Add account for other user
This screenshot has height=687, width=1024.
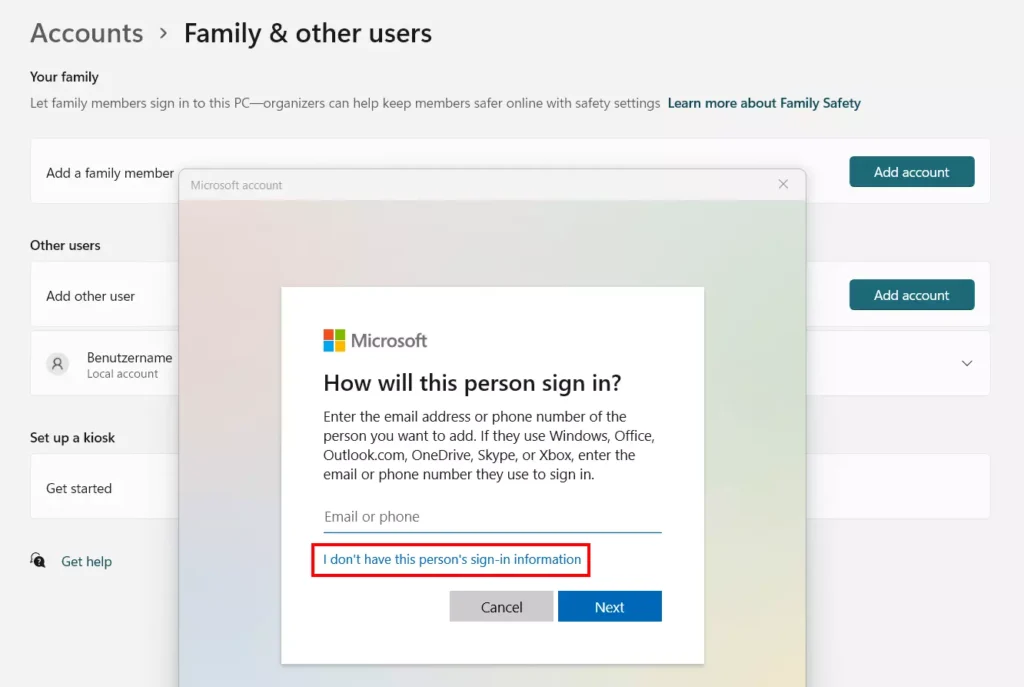912,295
